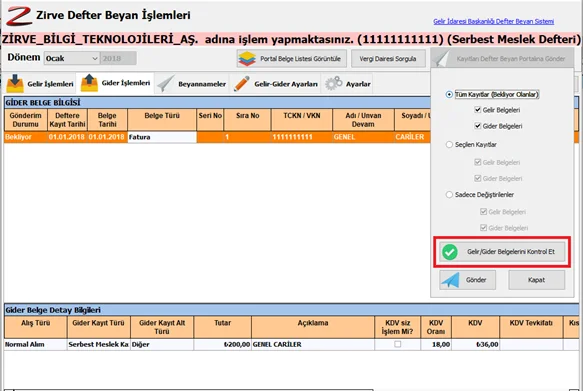This screenshot has width=583, height=391.
Task: Open the Ayarlar tab
Action: click(x=348, y=84)
